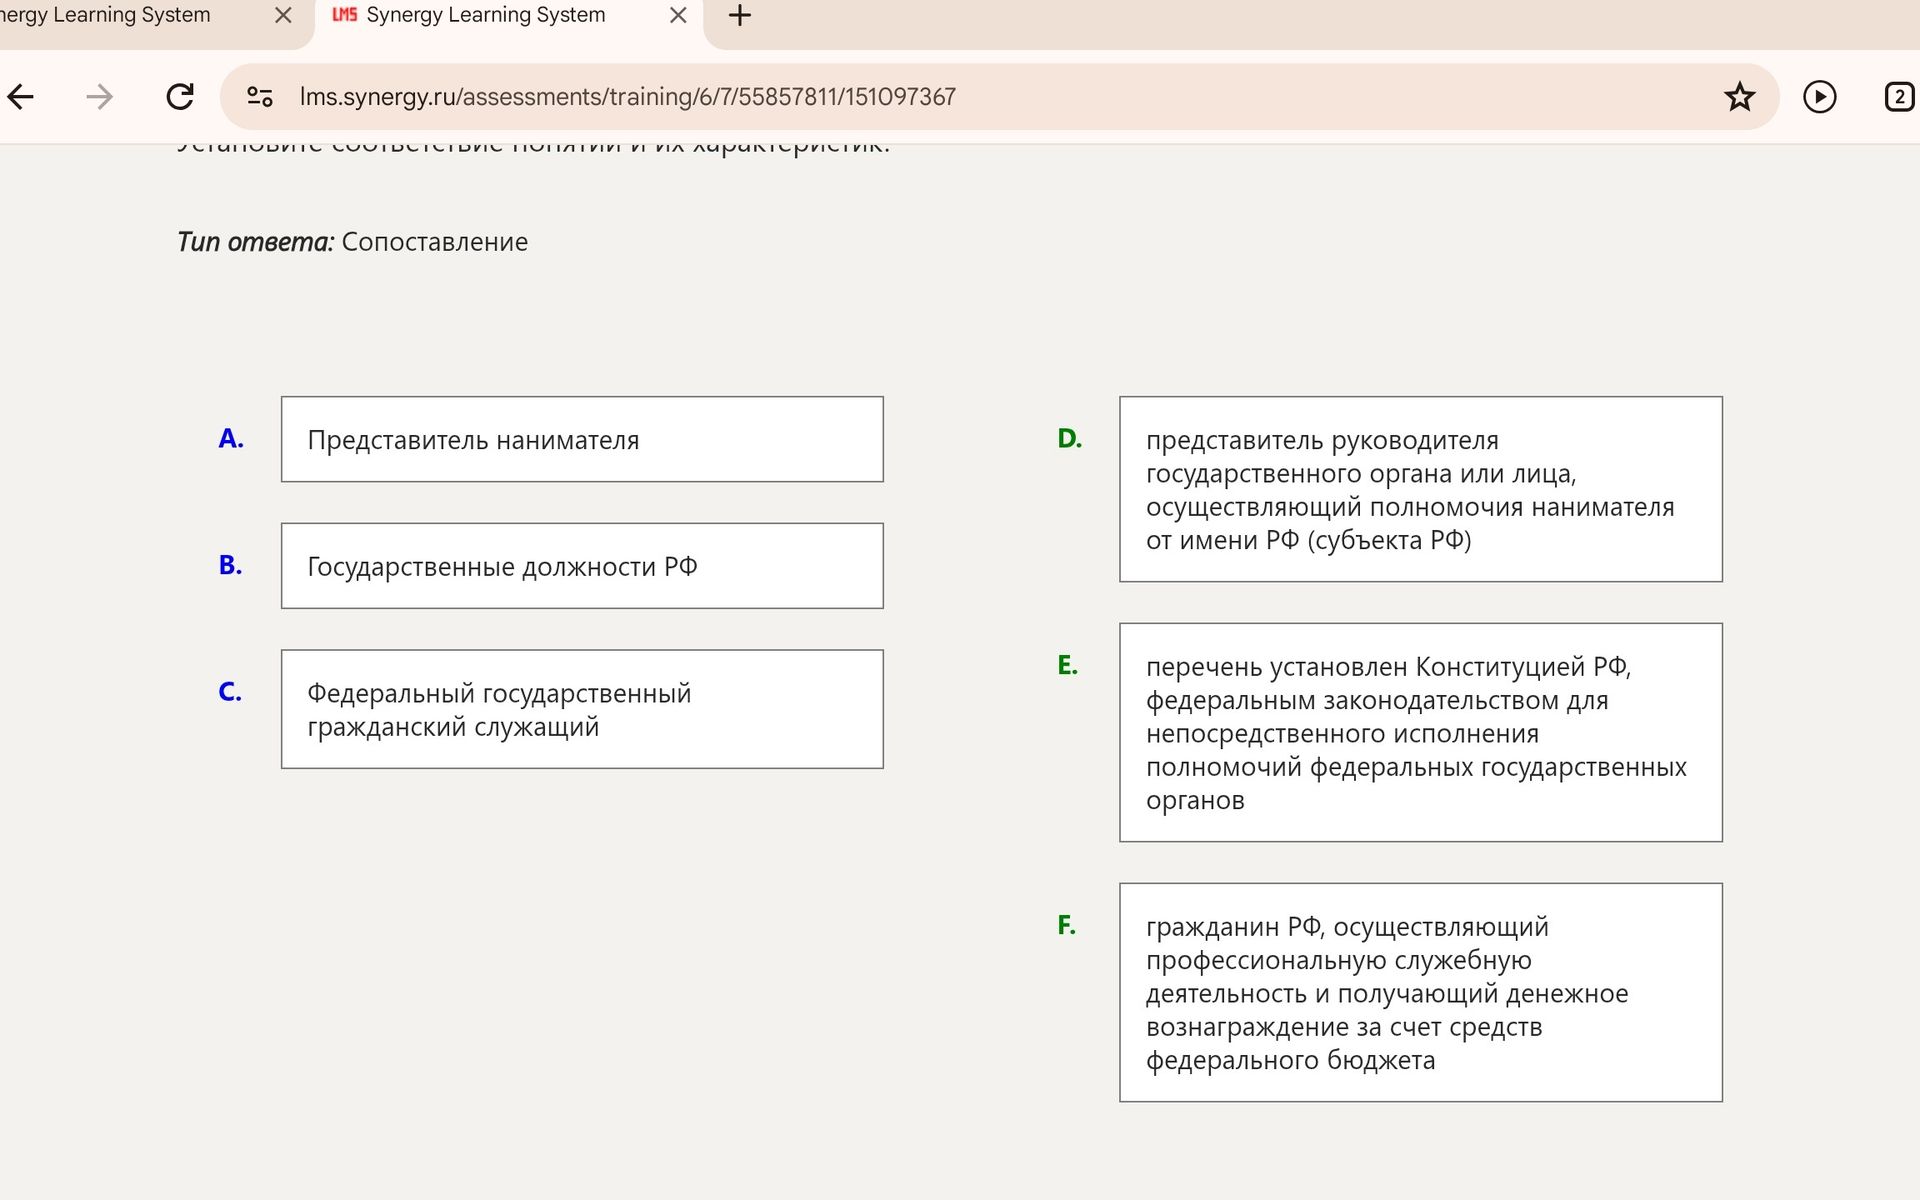Click the blue letter label B.

pos(231,566)
